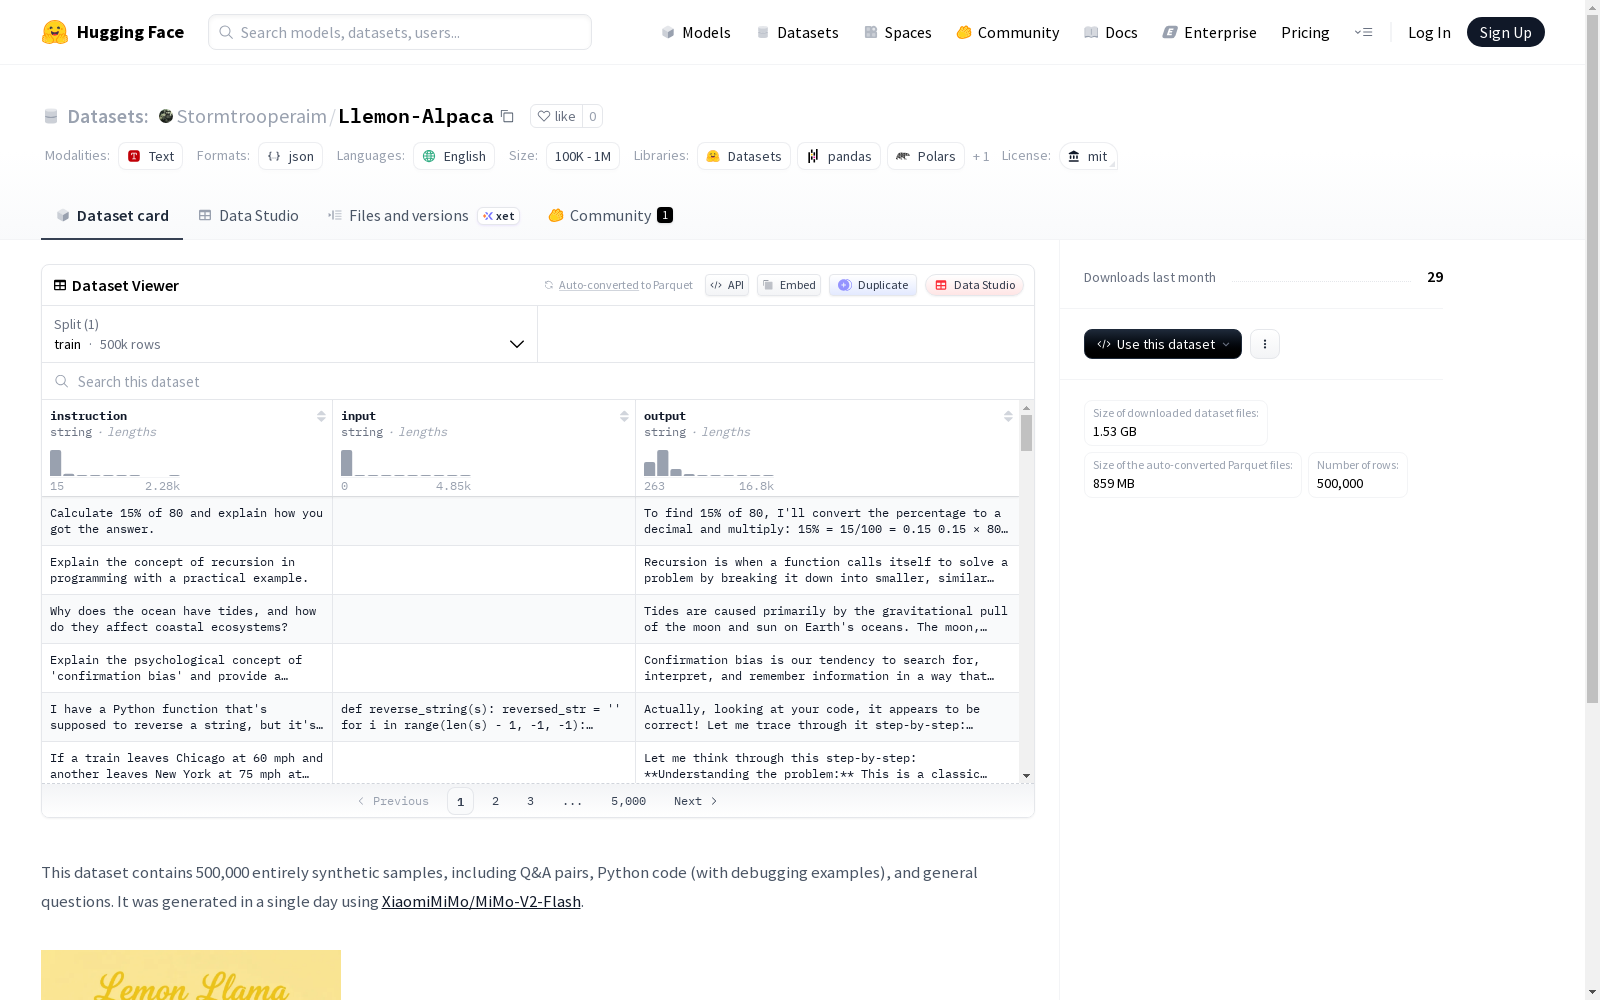Switch to the Data Studio tab
The image size is (1600, 1000).
pos(248,216)
